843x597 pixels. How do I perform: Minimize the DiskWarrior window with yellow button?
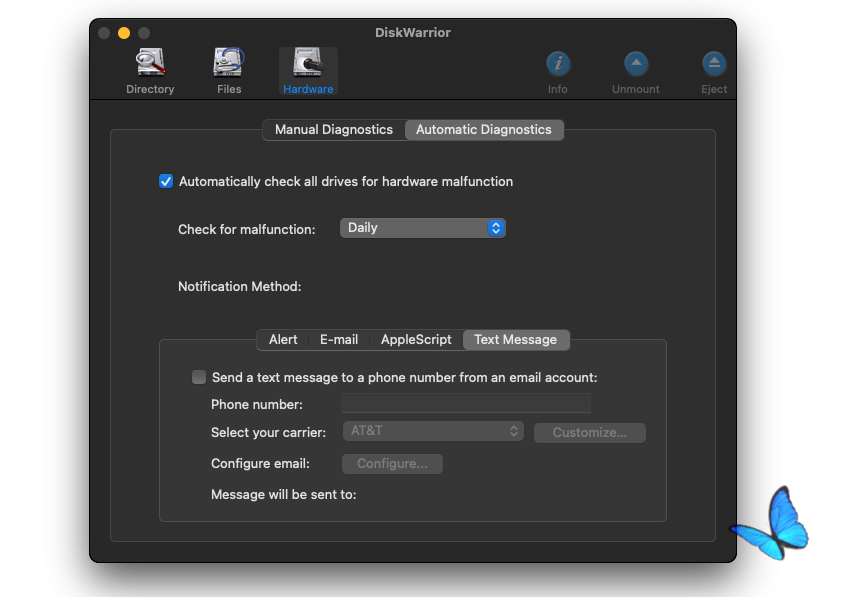click(124, 33)
